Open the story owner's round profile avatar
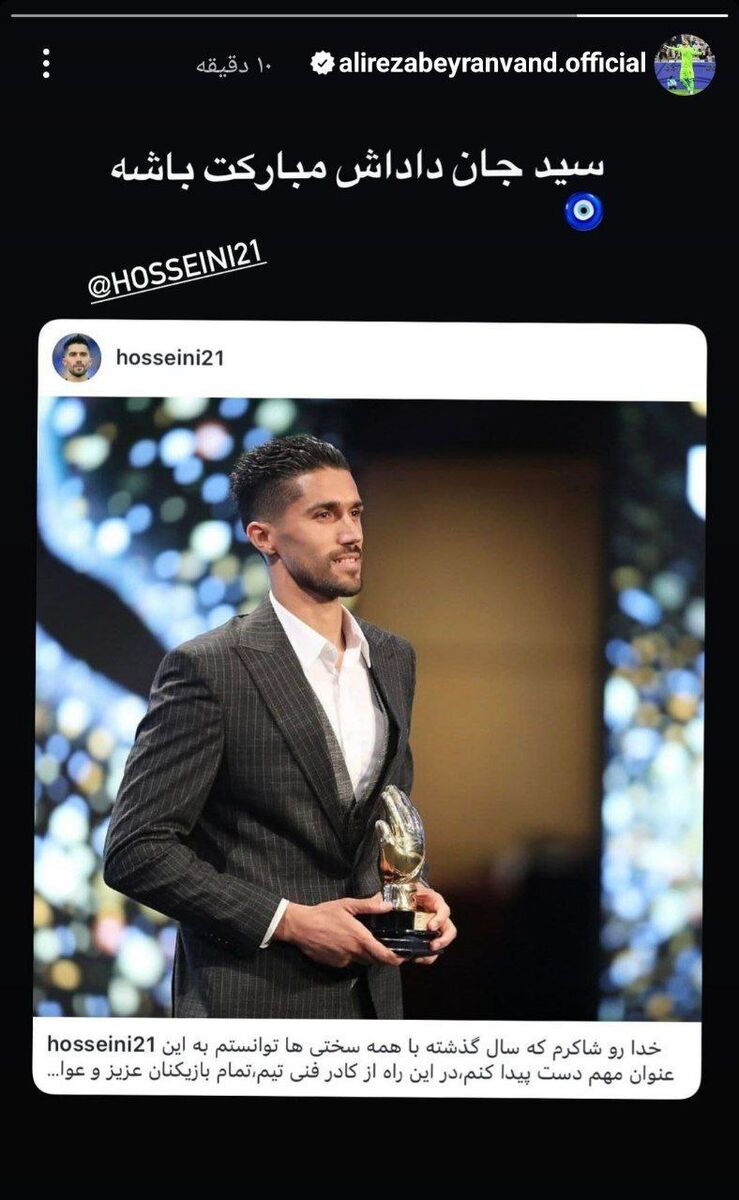739x1200 pixels. pos(684,64)
